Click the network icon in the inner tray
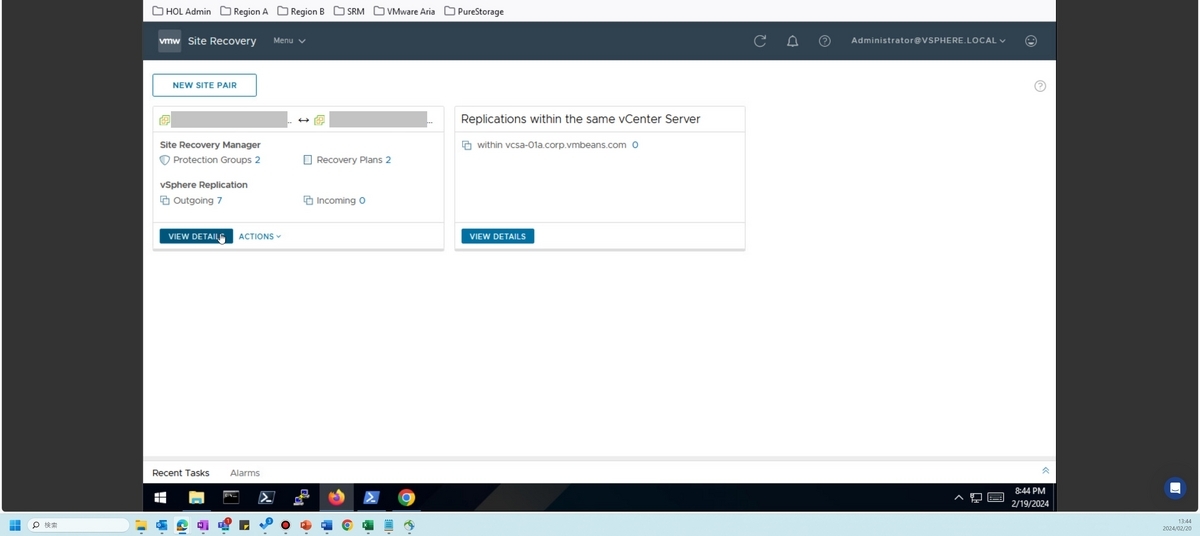 [976, 497]
